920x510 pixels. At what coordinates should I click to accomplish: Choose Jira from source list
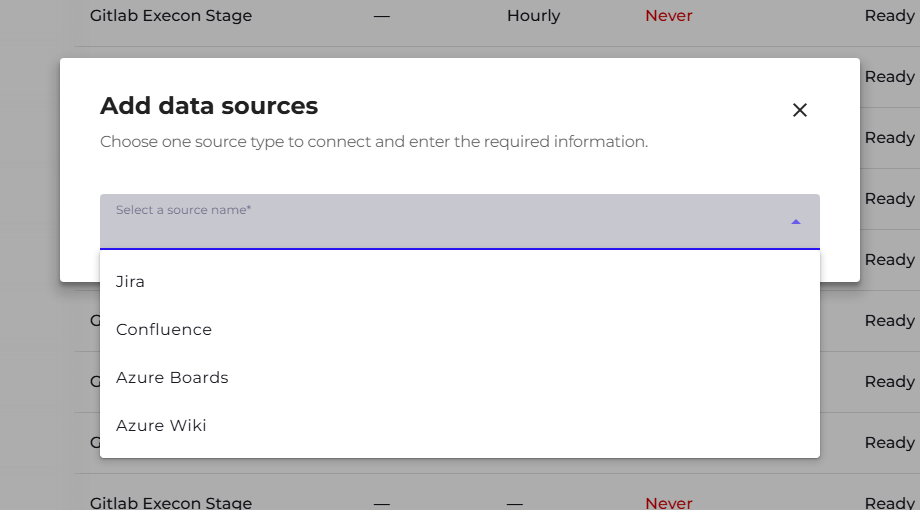[459, 282]
